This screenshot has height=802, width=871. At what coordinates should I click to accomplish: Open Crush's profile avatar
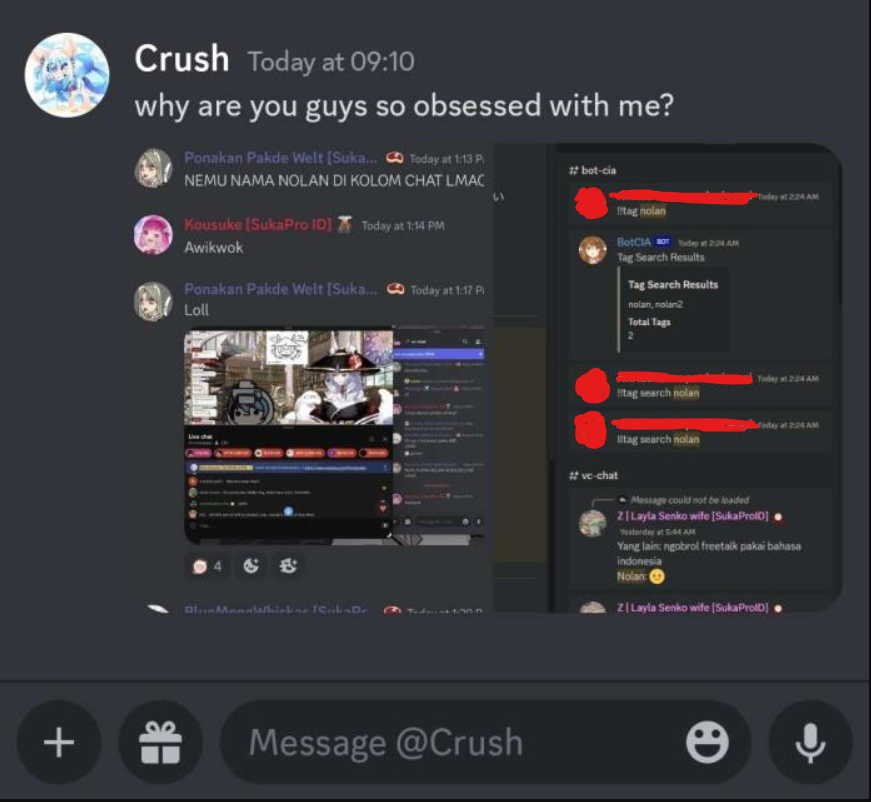coord(67,75)
